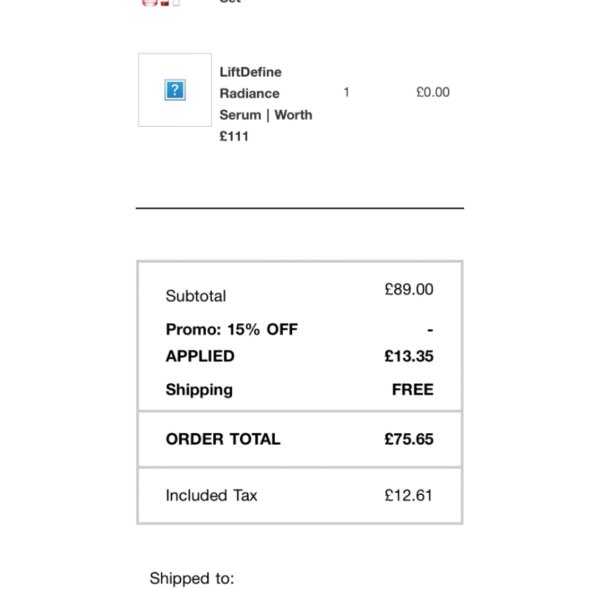
Task: Click the cut-off "Set" product text at top
Action: [x=229, y=2]
